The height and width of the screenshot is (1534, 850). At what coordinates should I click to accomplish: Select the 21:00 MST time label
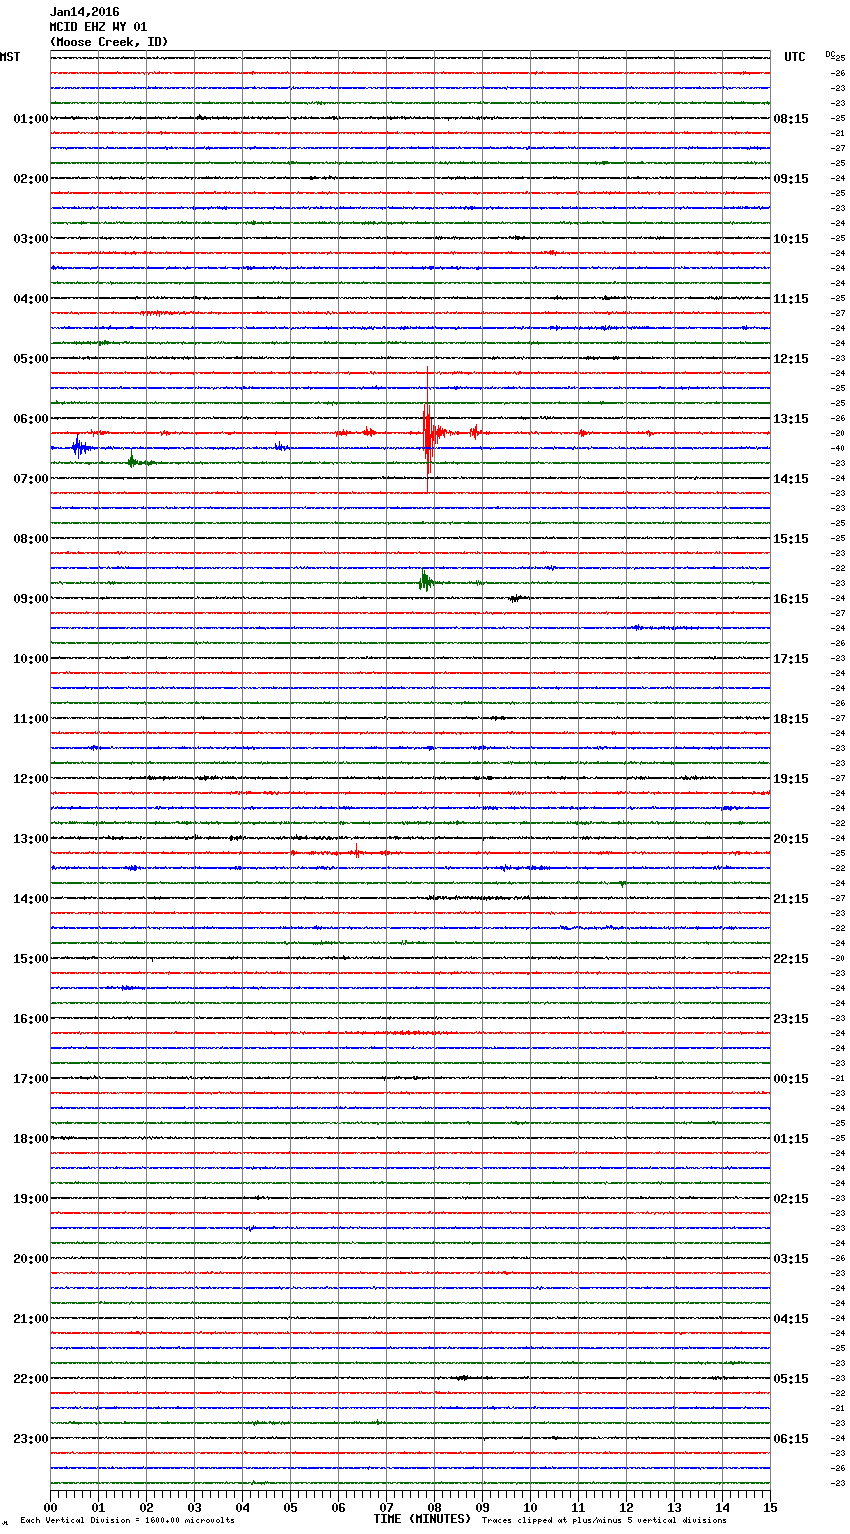tap(31, 1319)
